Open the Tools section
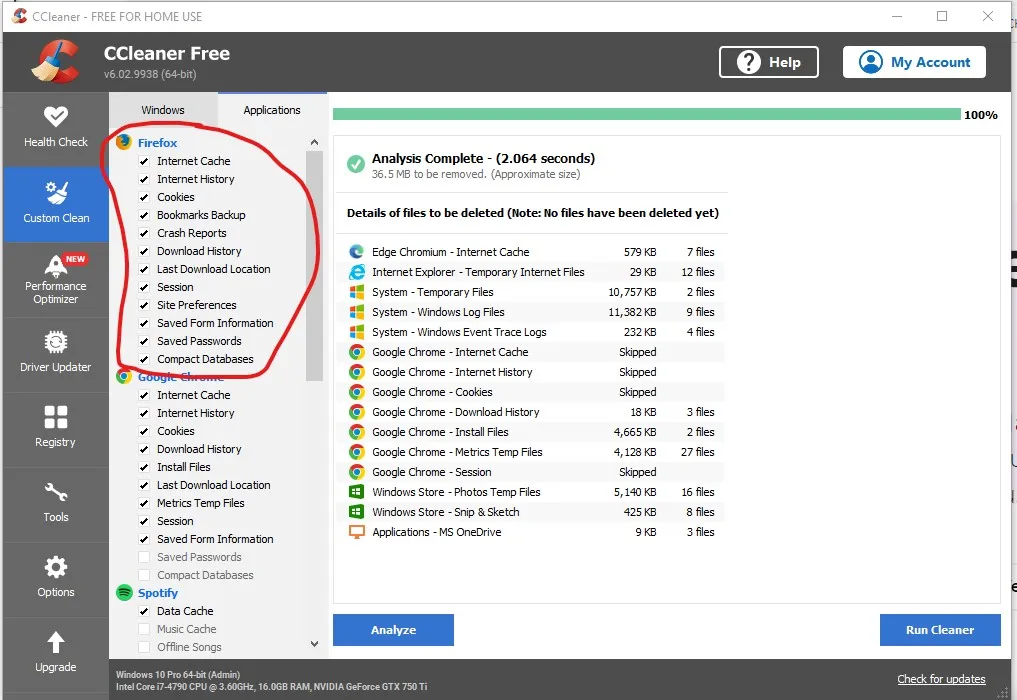The width and height of the screenshot is (1017, 700). [56, 503]
